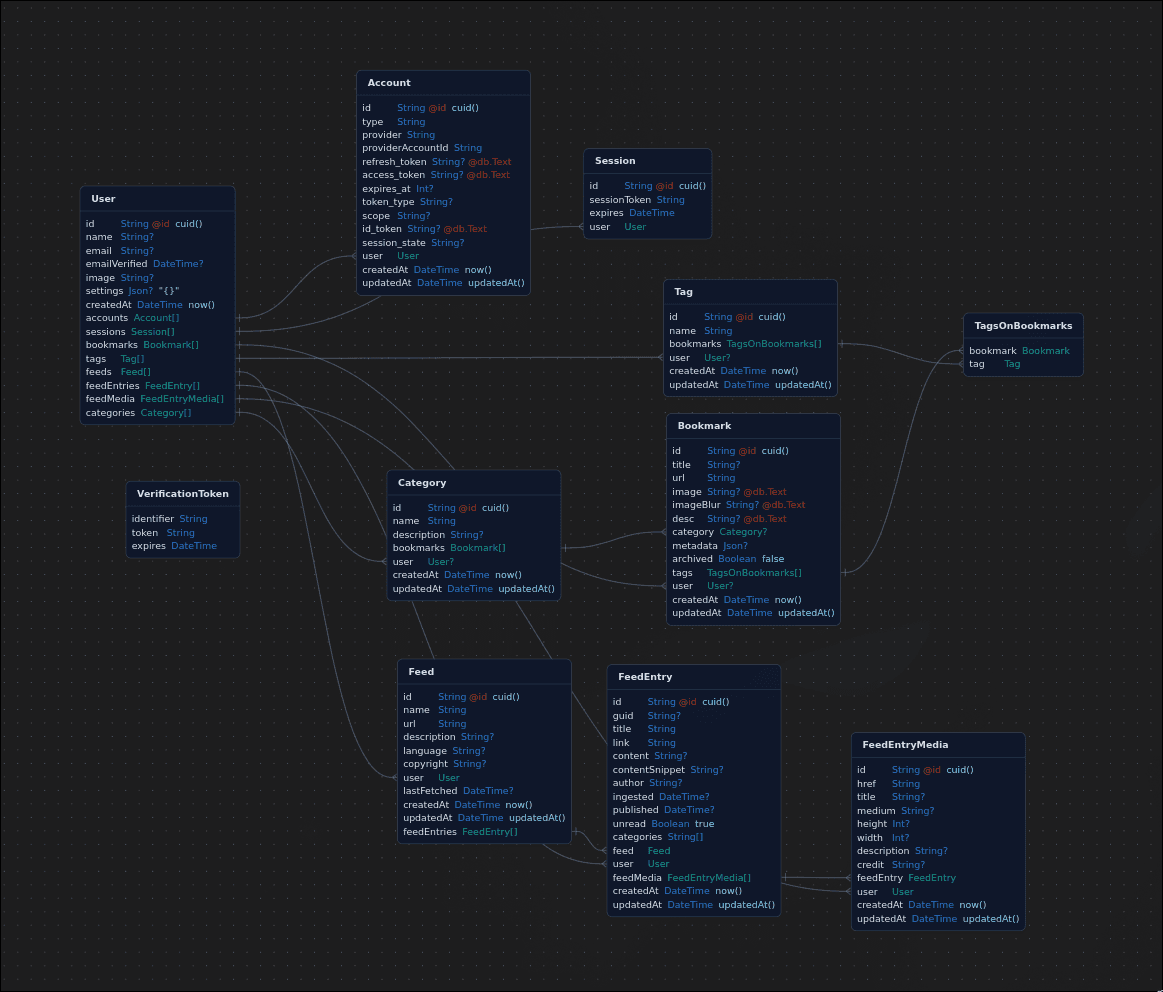Viewport: 1163px width, 992px height.
Task: Select the Tag model header
Action: [x=683, y=291]
